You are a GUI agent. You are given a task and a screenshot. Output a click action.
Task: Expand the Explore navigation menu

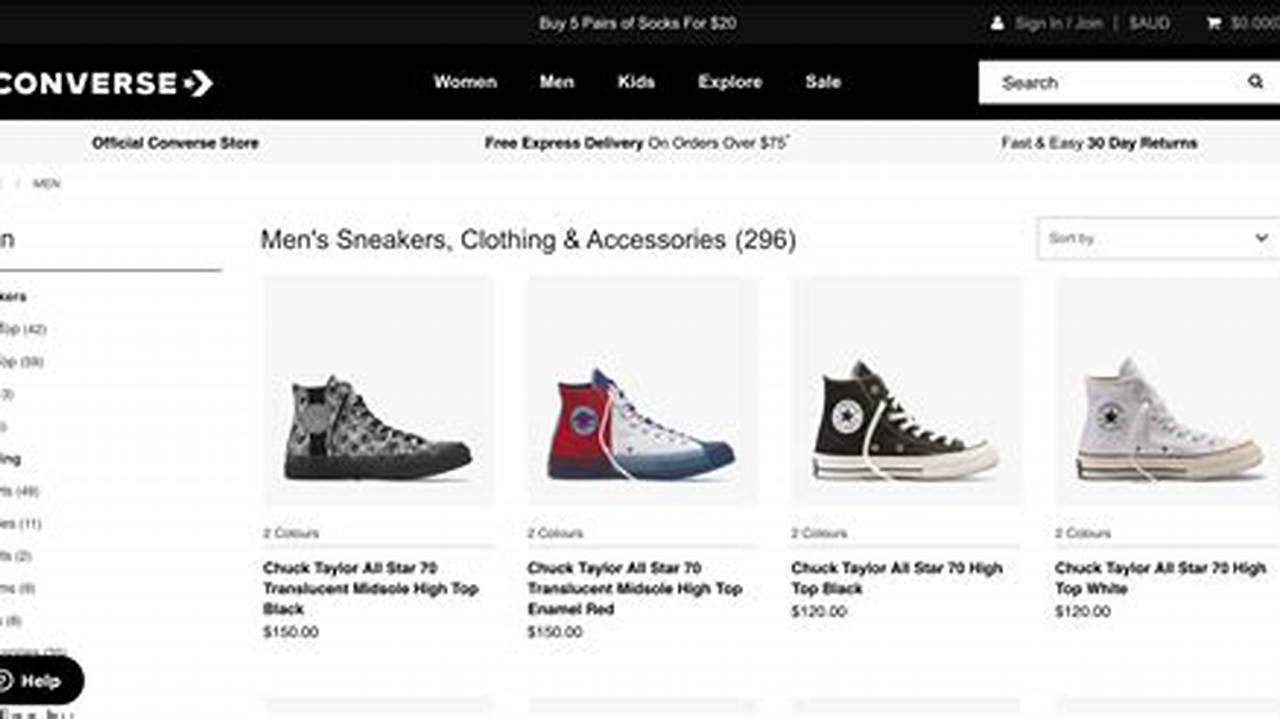(730, 82)
